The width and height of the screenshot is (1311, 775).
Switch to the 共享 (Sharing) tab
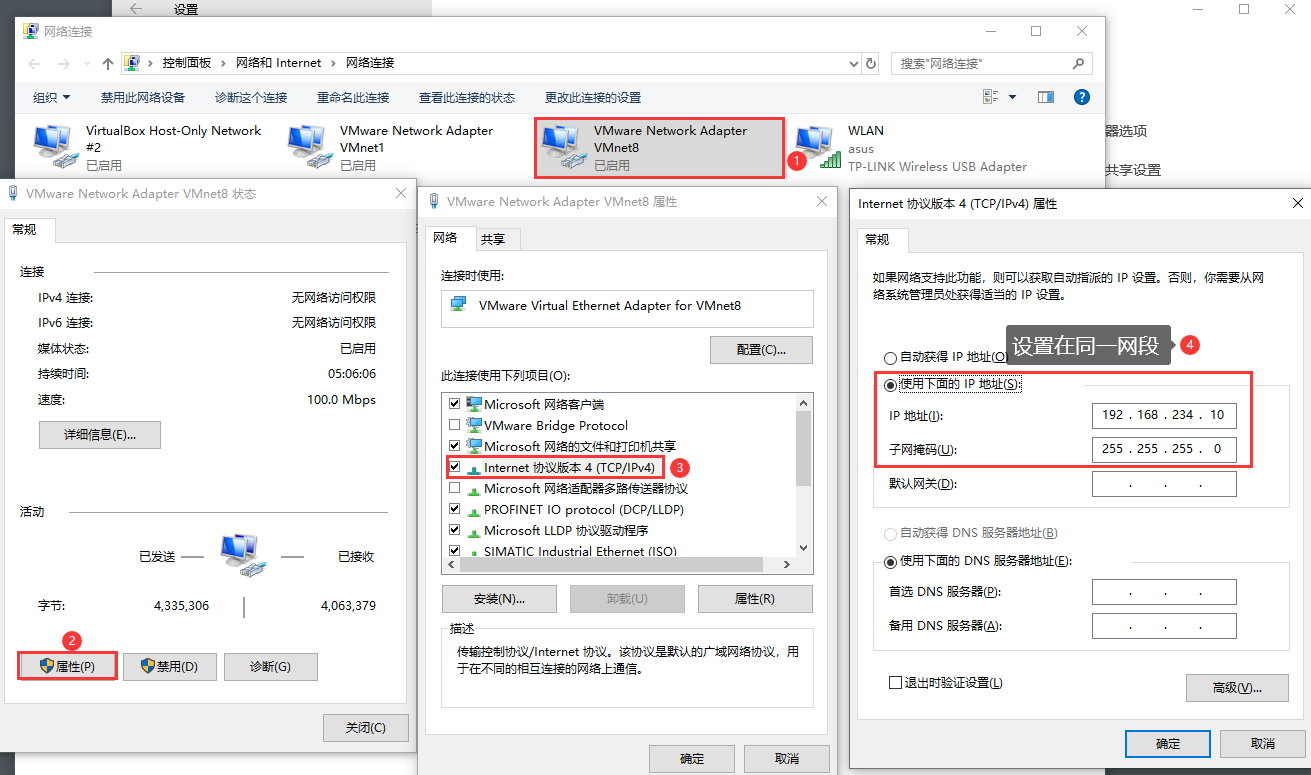click(493, 239)
